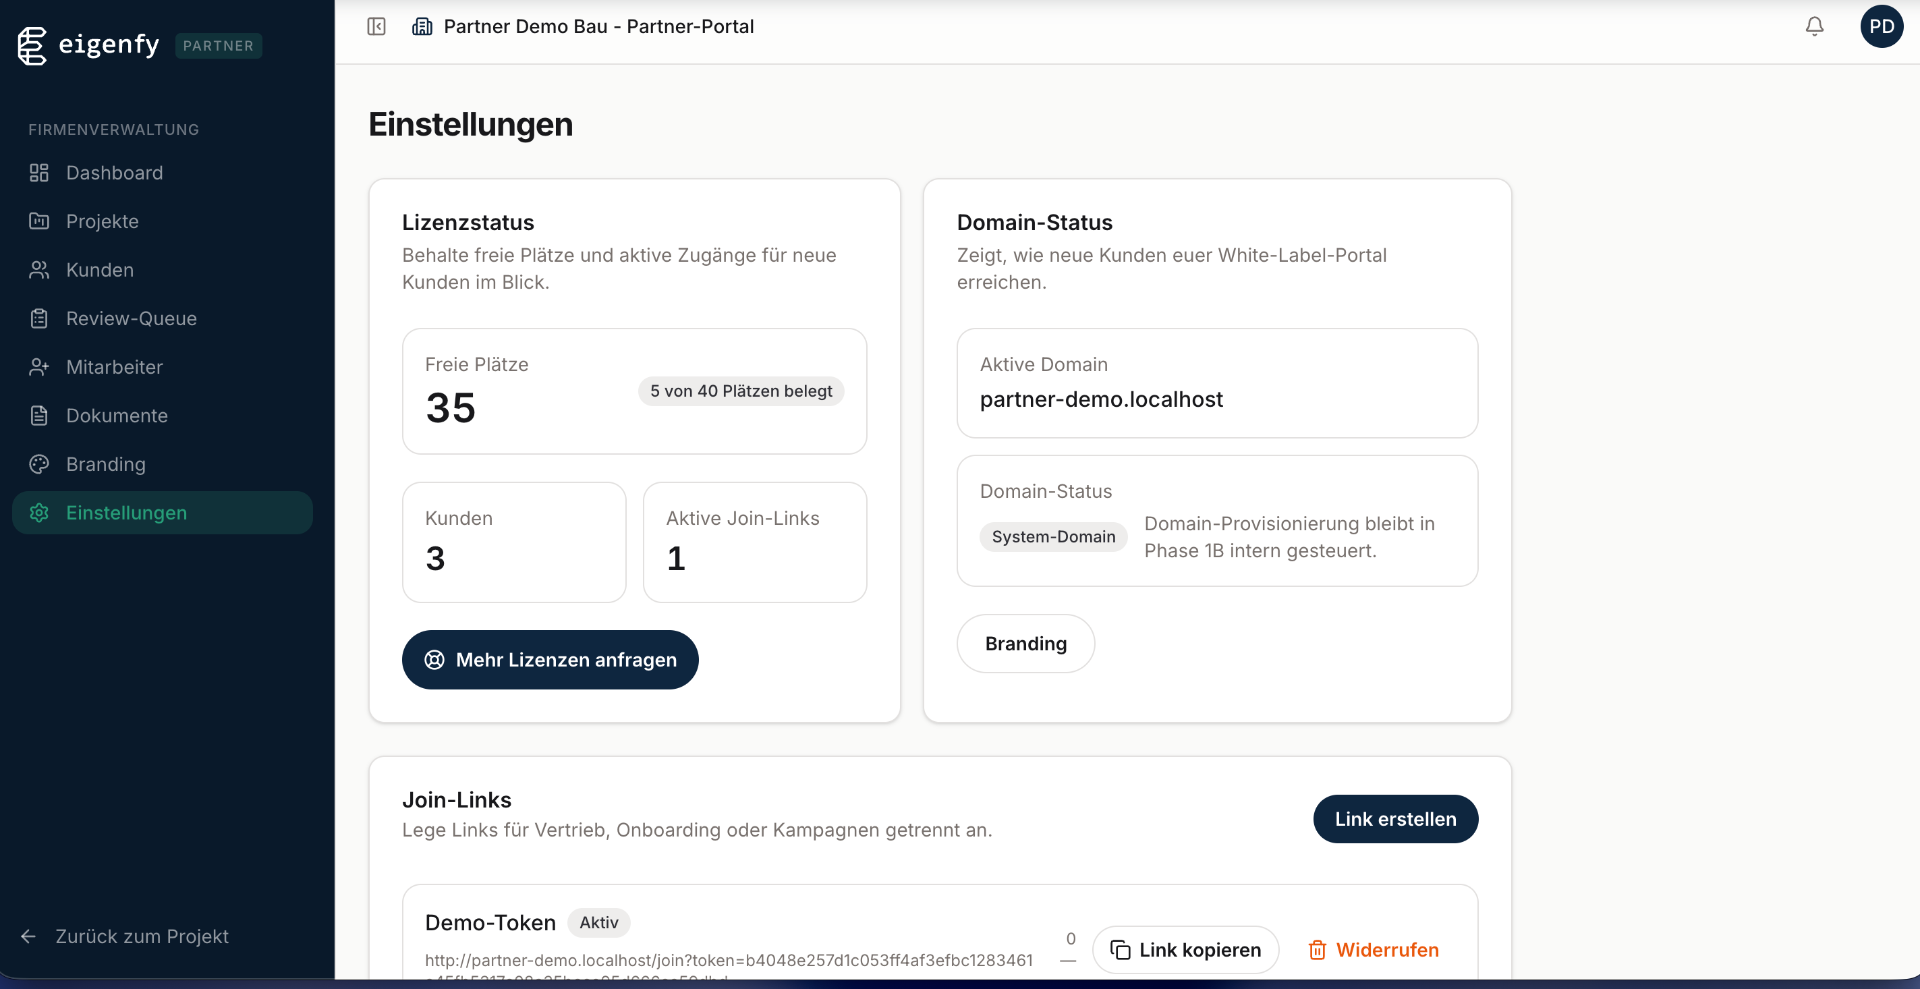Viewport: 1920px width, 989px height.
Task: Open the PD user avatar menu
Action: [x=1881, y=27]
